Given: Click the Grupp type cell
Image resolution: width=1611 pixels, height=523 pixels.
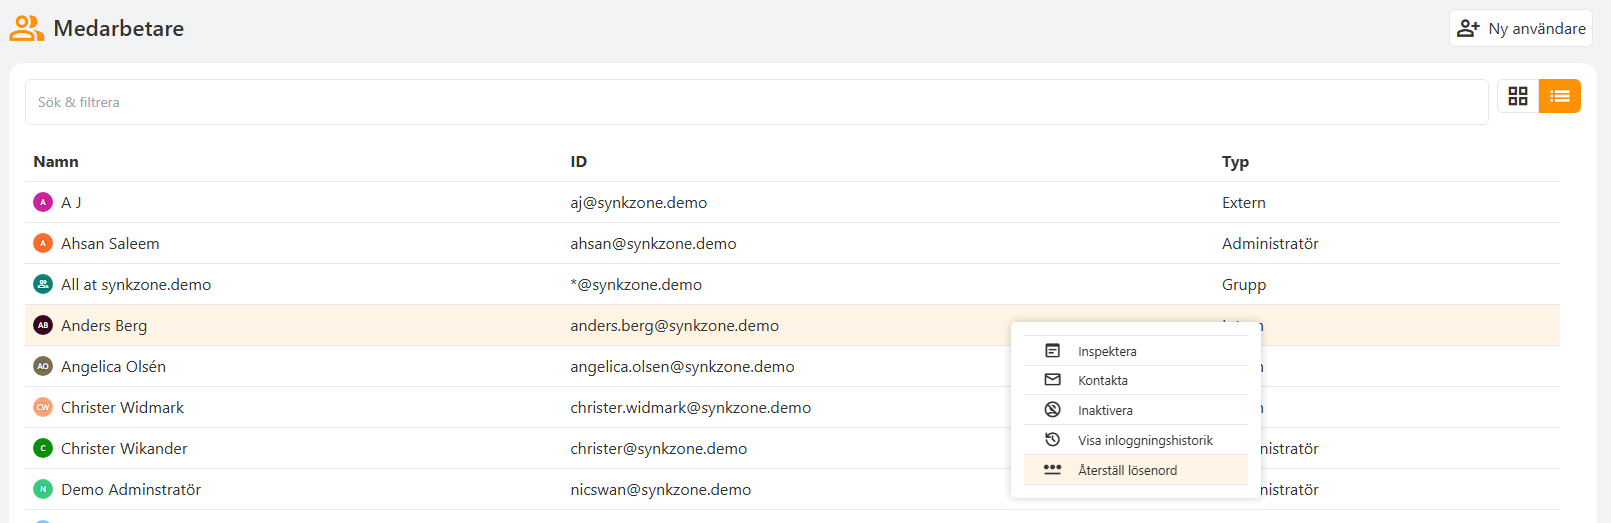Looking at the screenshot, I should 1244,284.
